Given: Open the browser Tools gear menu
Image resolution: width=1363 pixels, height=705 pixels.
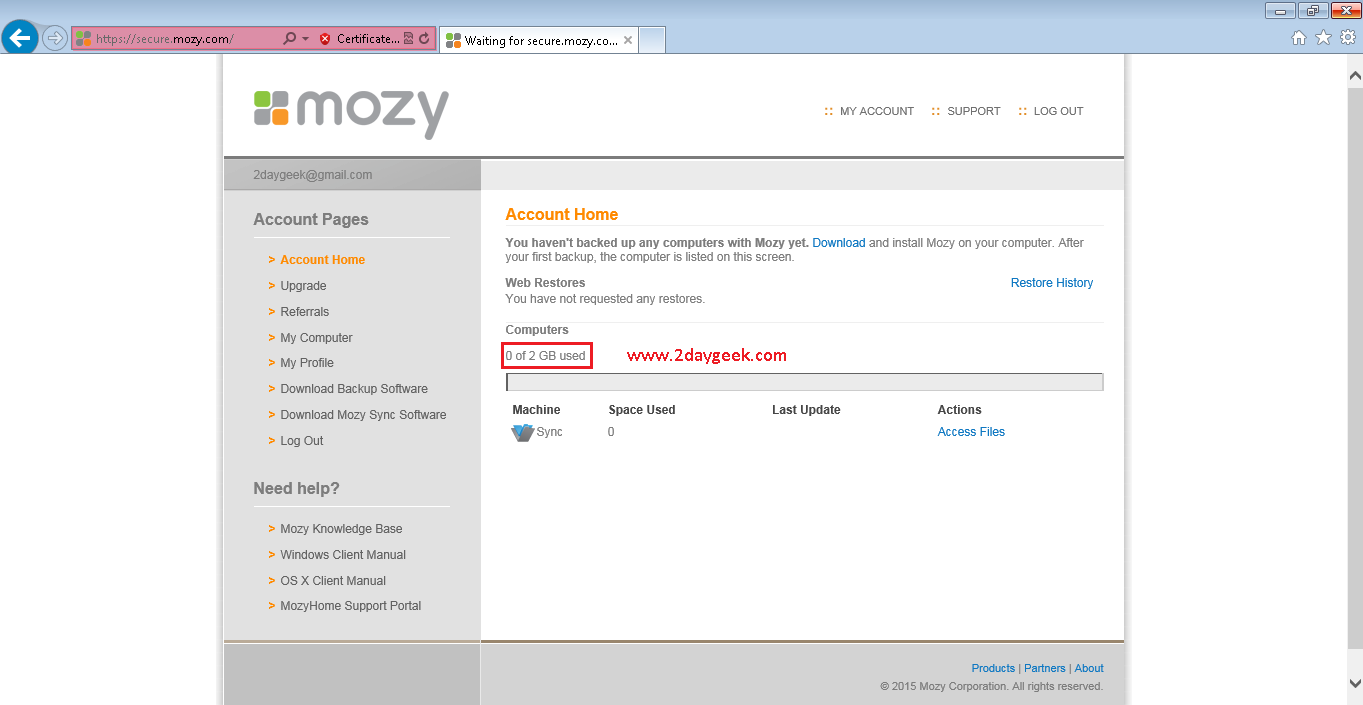Looking at the screenshot, I should 1347,38.
